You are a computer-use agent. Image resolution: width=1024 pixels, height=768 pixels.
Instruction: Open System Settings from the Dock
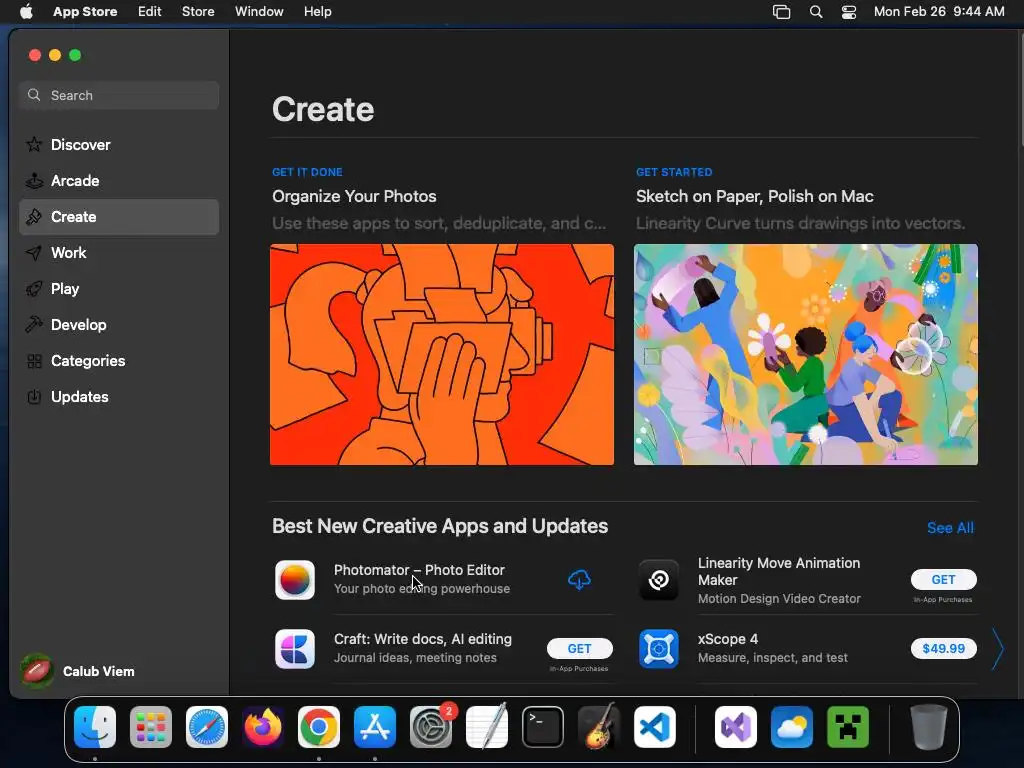point(431,727)
